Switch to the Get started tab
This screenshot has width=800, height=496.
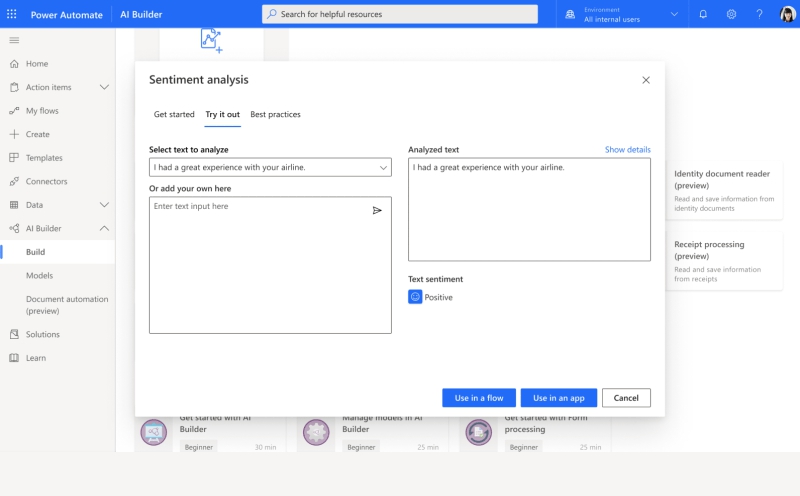coord(174,114)
